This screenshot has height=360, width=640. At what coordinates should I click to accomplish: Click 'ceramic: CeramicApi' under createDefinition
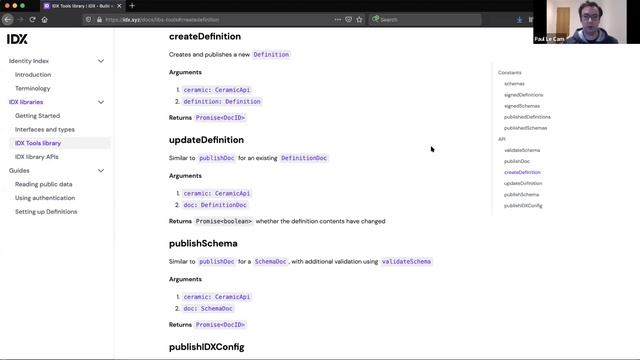point(217,90)
